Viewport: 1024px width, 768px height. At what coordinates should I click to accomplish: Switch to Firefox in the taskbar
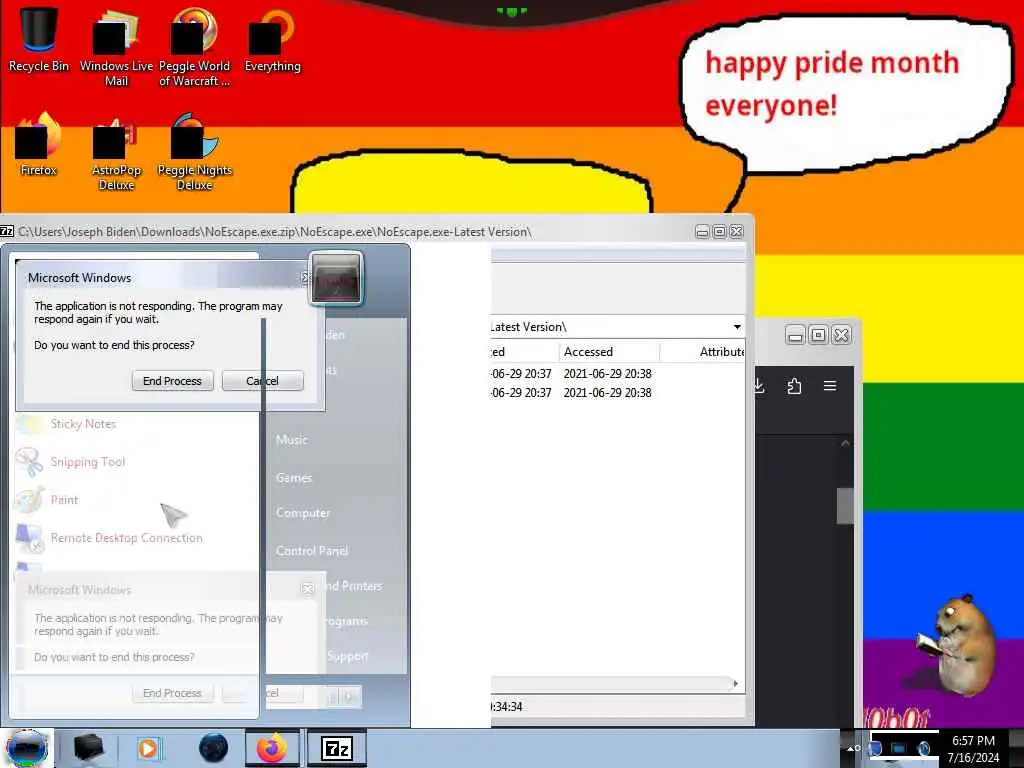pyautogui.click(x=272, y=748)
